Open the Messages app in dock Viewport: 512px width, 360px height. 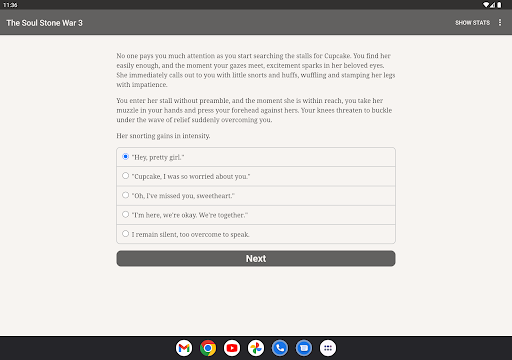coord(304,348)
